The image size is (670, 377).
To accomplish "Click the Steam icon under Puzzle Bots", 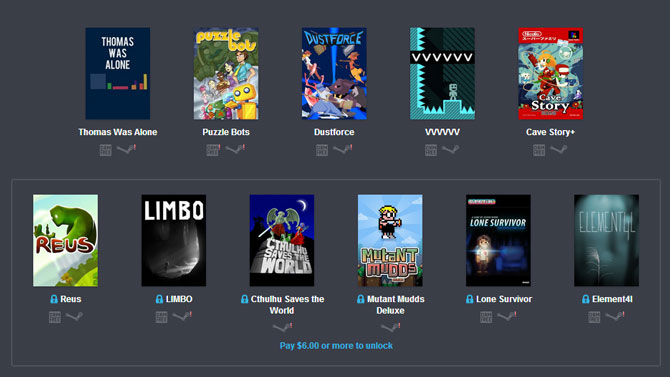I will pyautogui.click(x=235, y=149).
